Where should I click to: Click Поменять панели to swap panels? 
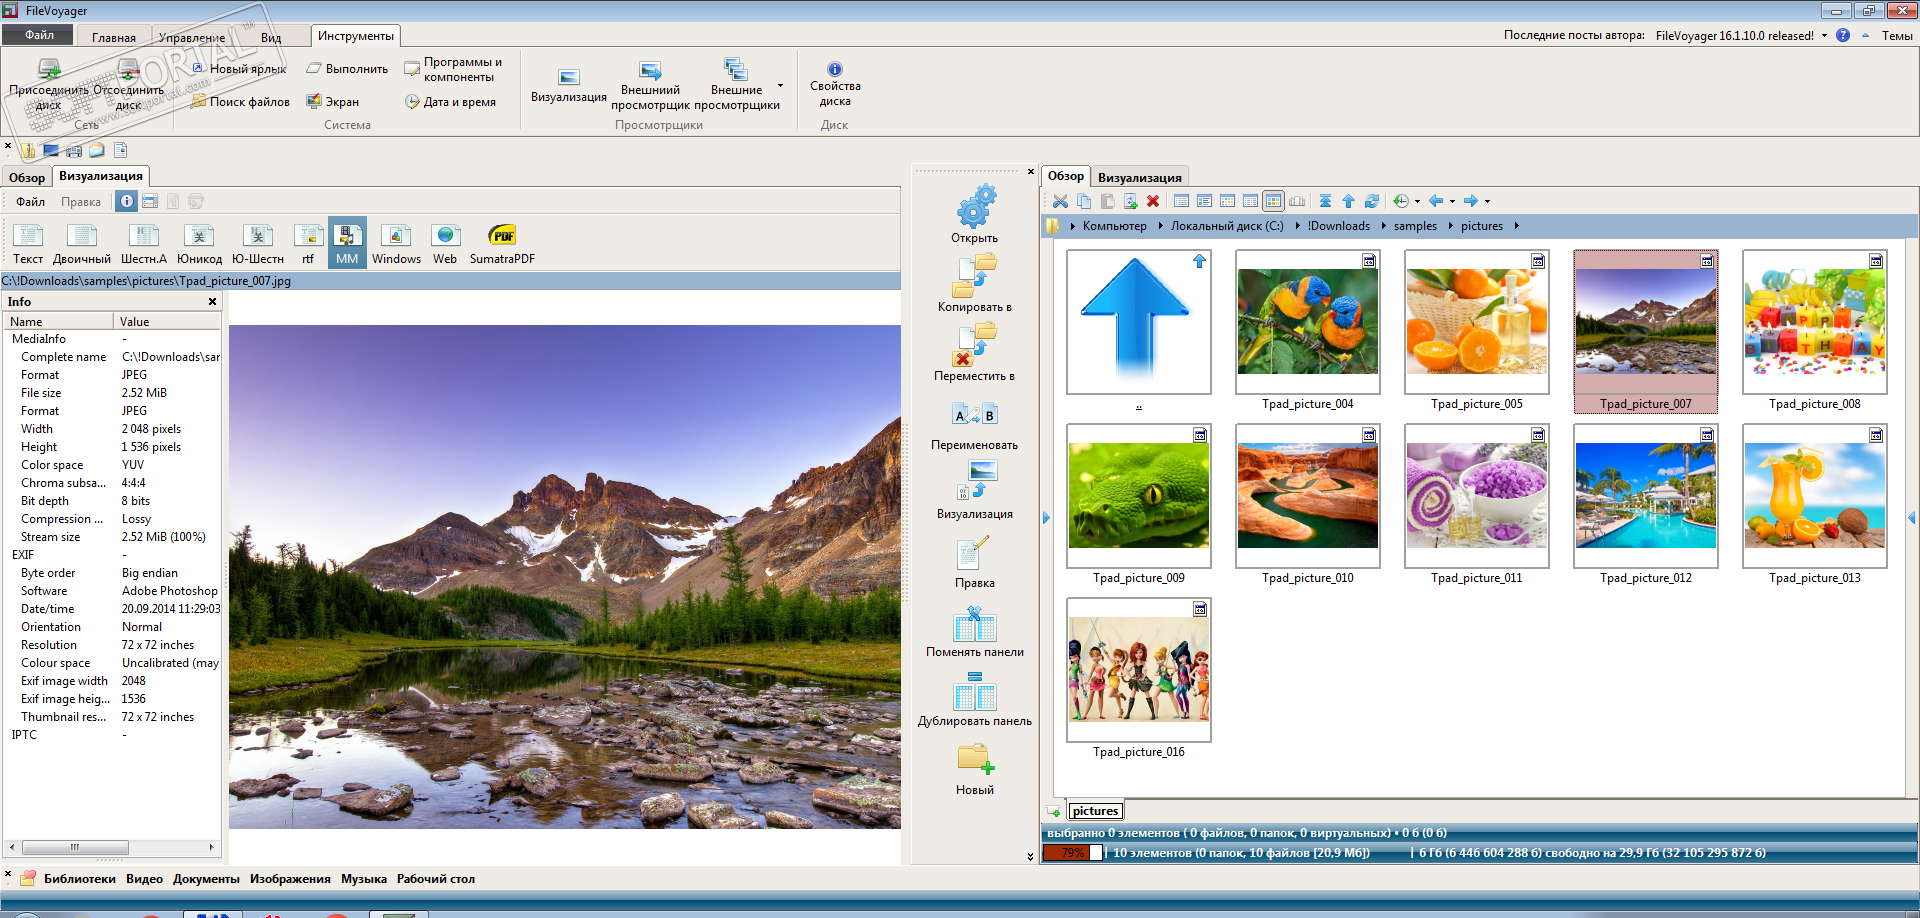click(x=975, y=632)
